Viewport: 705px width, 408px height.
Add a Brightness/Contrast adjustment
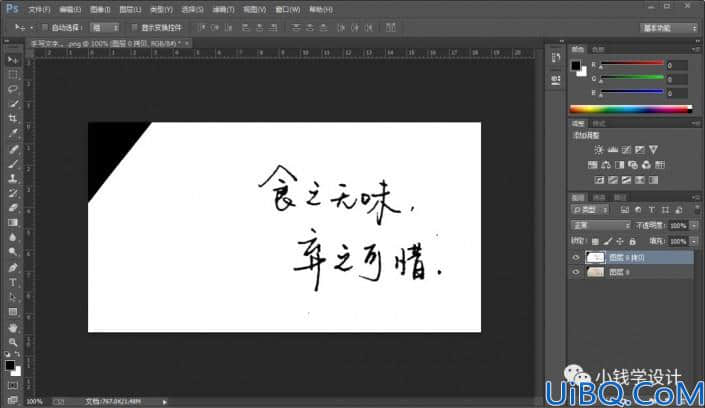(599, 150)
